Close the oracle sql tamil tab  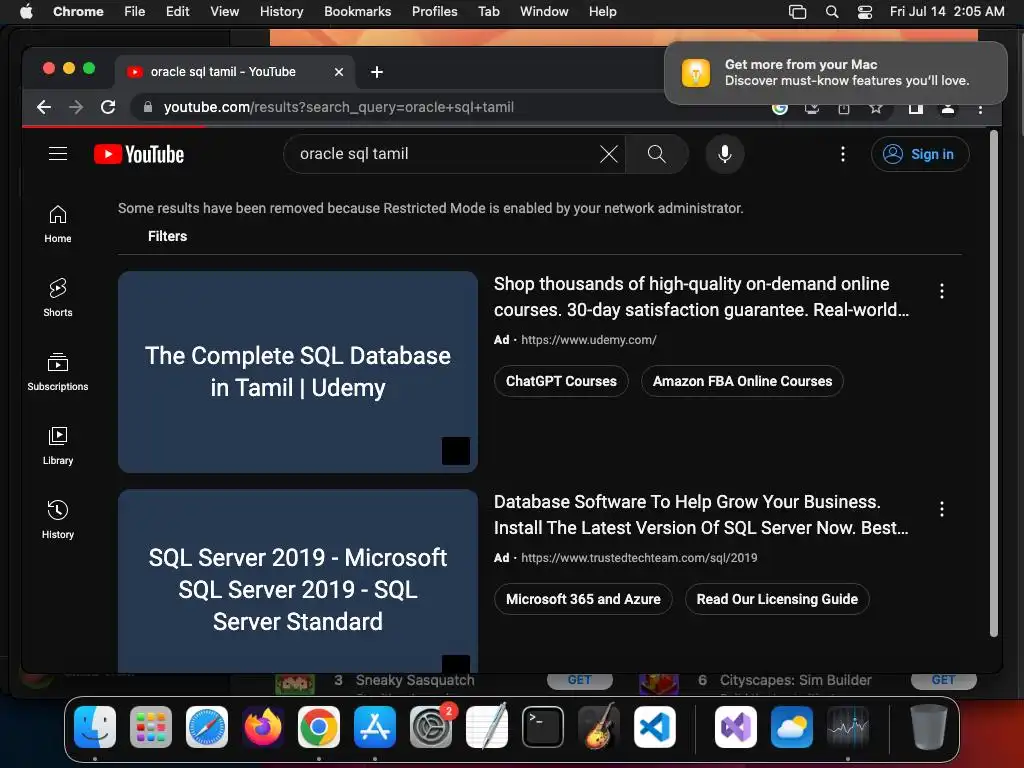pos(339,72)
